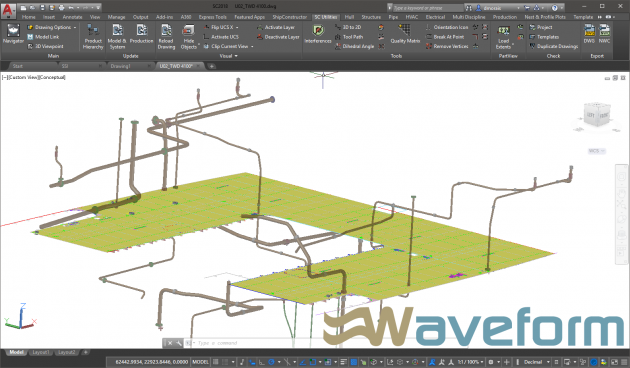Click the Reload Drawing icon

pos(166,36)
